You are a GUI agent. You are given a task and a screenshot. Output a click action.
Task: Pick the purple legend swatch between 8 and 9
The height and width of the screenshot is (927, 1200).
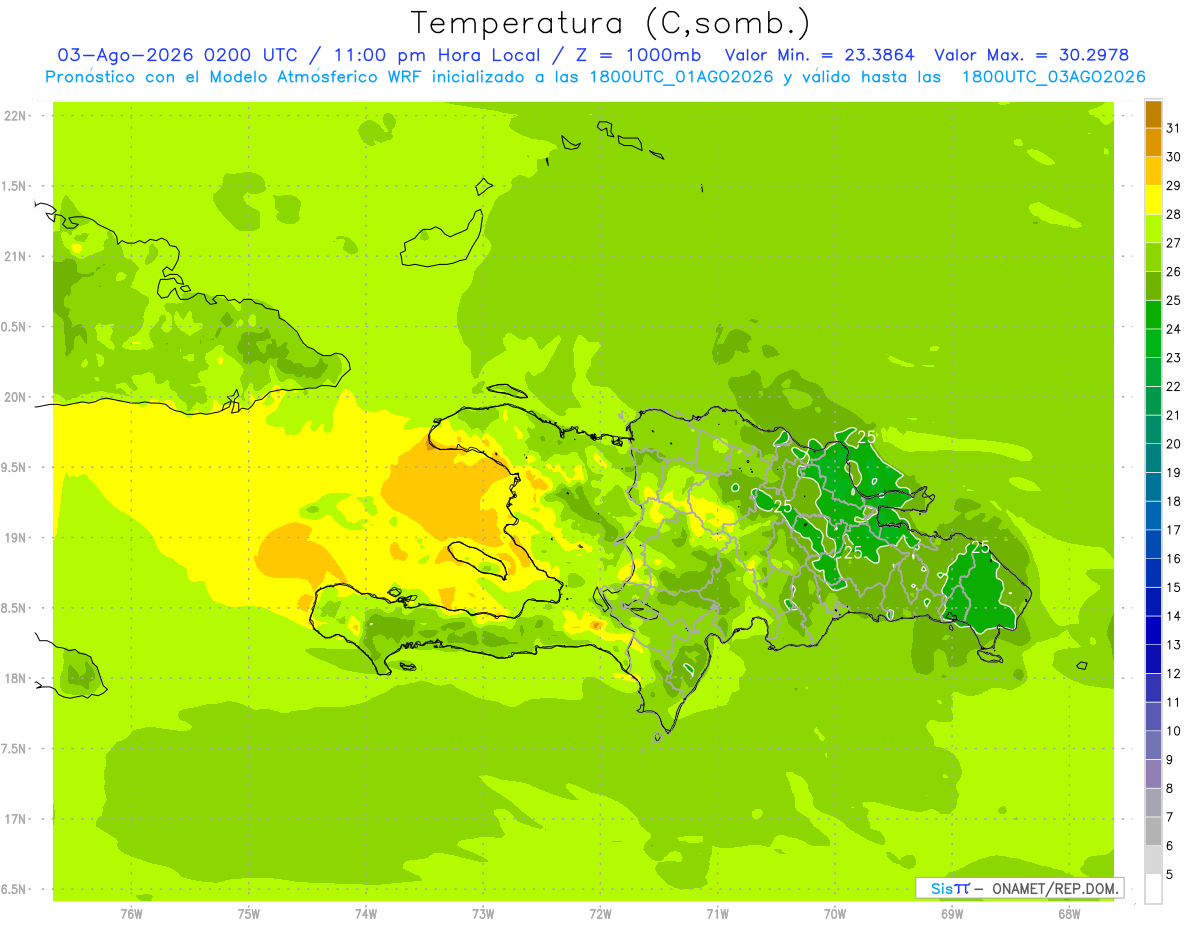(x=1153, y=774)
